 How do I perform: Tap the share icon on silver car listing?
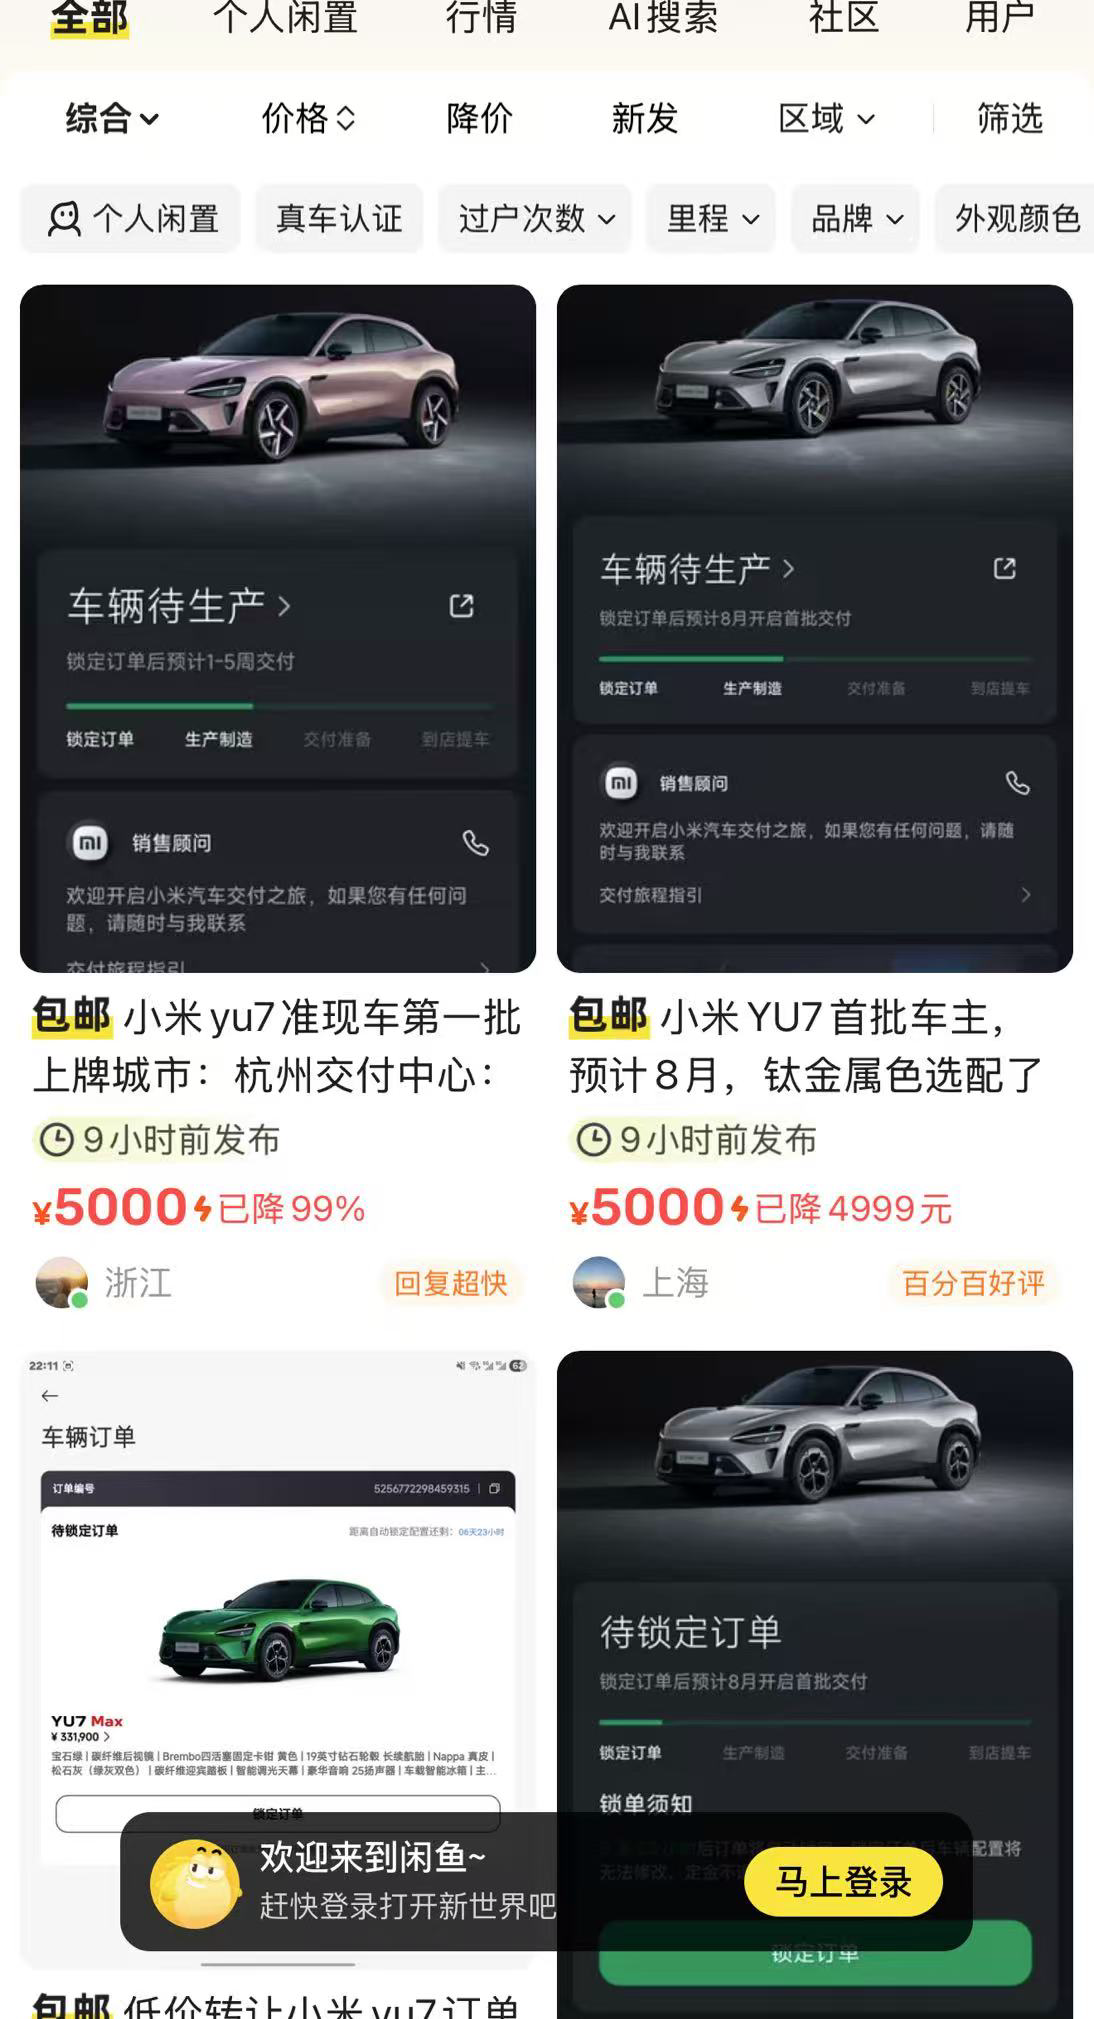click(x=1004, y=569)
